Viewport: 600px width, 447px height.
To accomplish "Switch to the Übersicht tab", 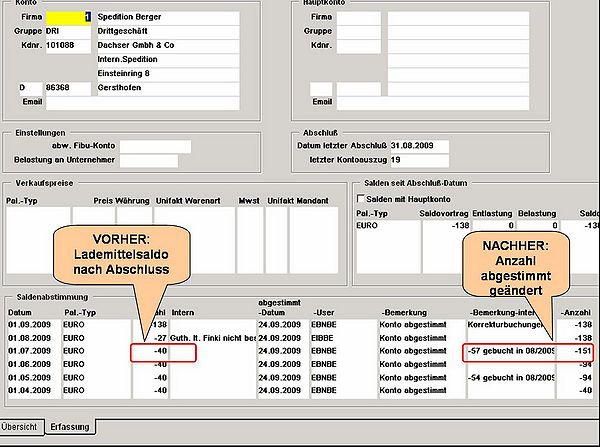I will (x=19, y=426).
